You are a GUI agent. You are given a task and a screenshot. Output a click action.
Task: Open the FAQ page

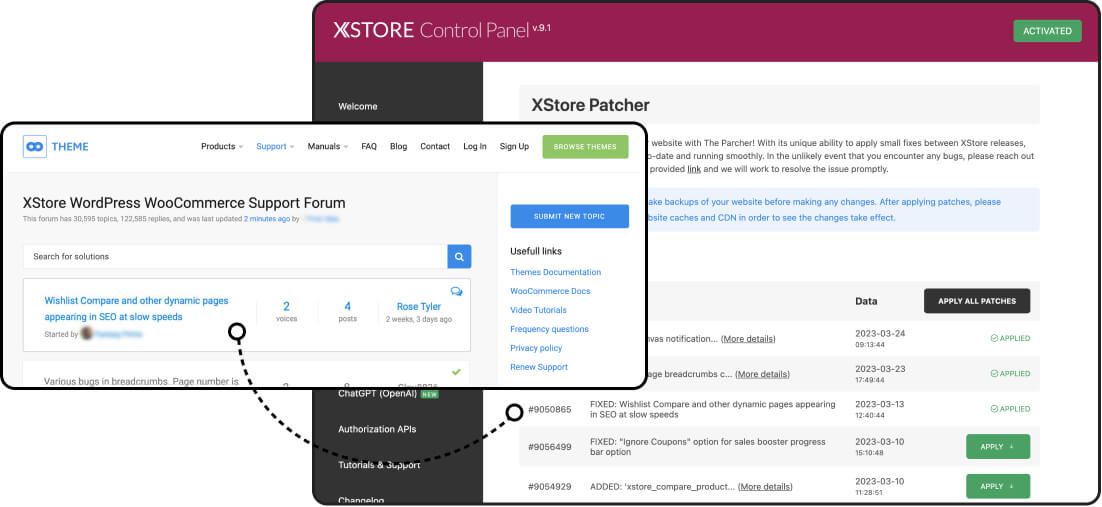369,146
